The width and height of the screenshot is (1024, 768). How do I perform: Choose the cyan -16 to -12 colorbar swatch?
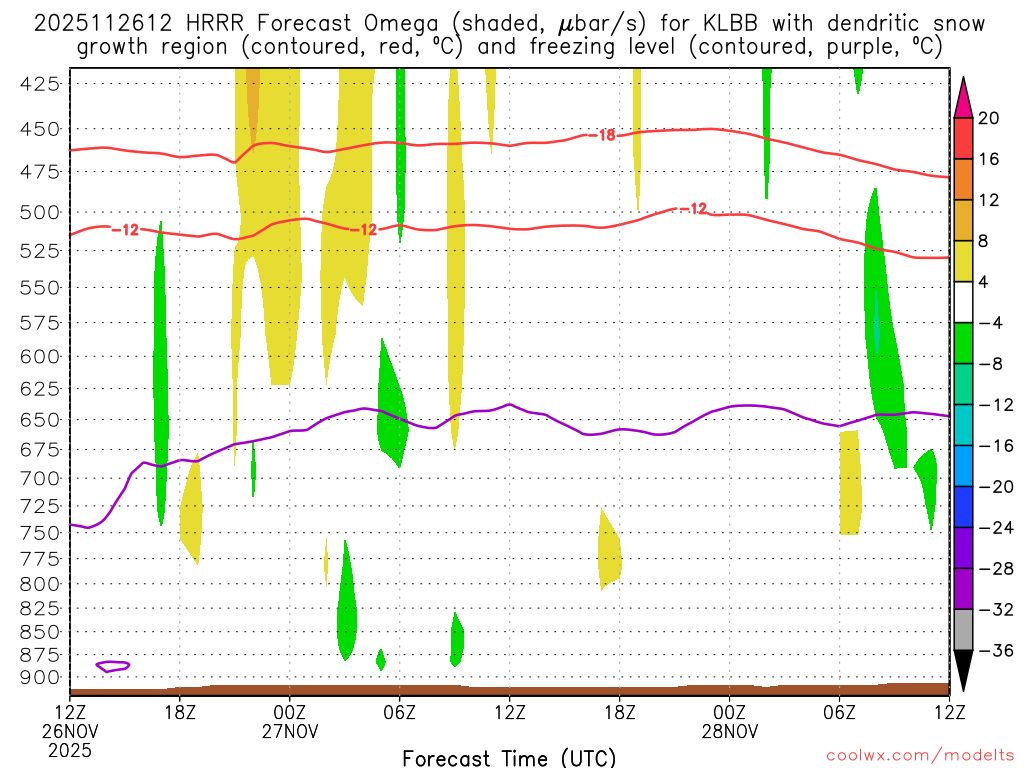[963, 425]
